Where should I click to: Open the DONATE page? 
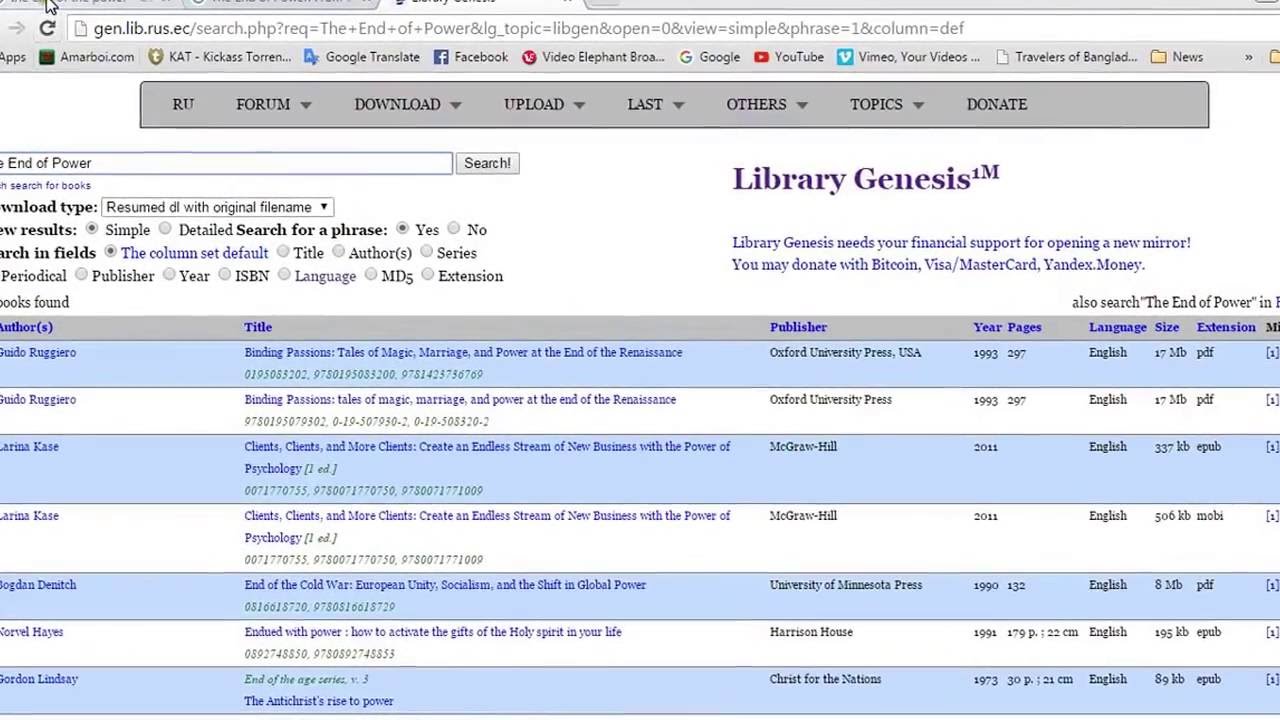click(x=996, y=104)
